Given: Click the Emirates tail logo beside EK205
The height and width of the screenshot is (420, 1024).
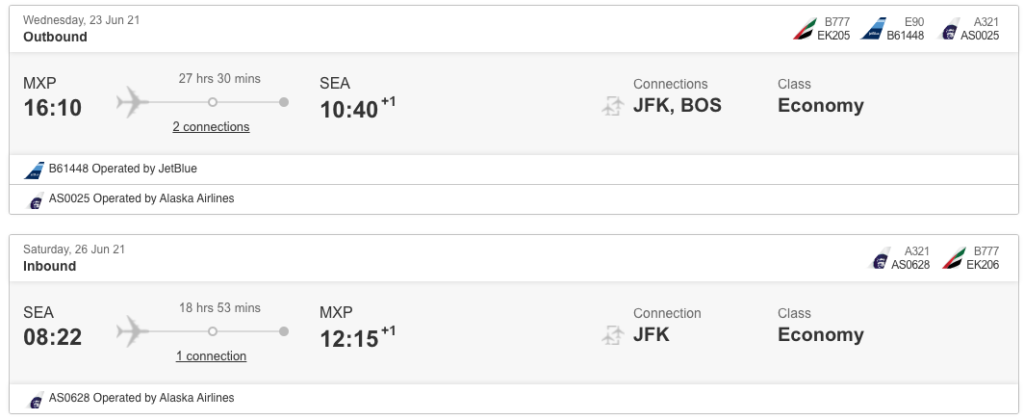Looking at the screenshot, I should [805, 29].
